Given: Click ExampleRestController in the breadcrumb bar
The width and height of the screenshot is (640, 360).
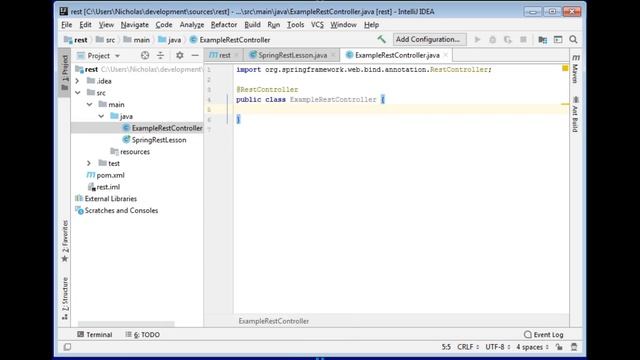Looking at the screenshot, I should (x=230, y=40).
